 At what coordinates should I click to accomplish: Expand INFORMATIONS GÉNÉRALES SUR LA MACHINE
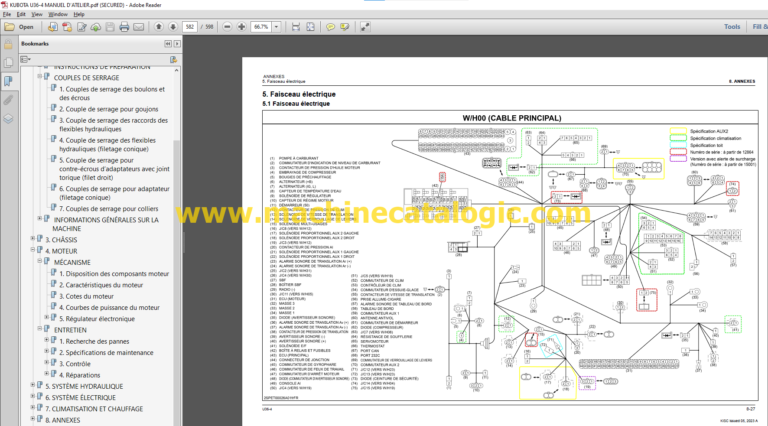(40, 219)
